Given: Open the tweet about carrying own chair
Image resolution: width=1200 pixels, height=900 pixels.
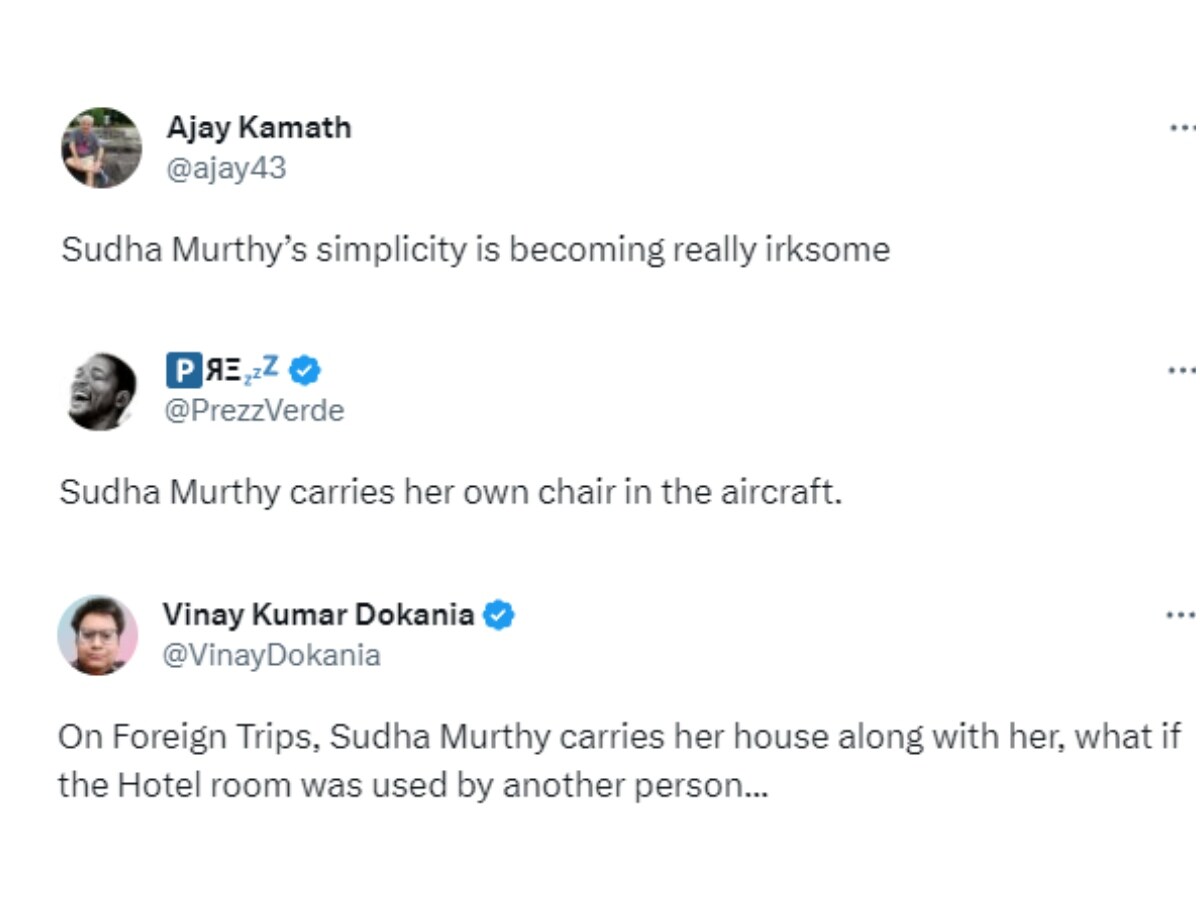Looking at the screenshot, I should pyautogui.click(x=450, y=492).
